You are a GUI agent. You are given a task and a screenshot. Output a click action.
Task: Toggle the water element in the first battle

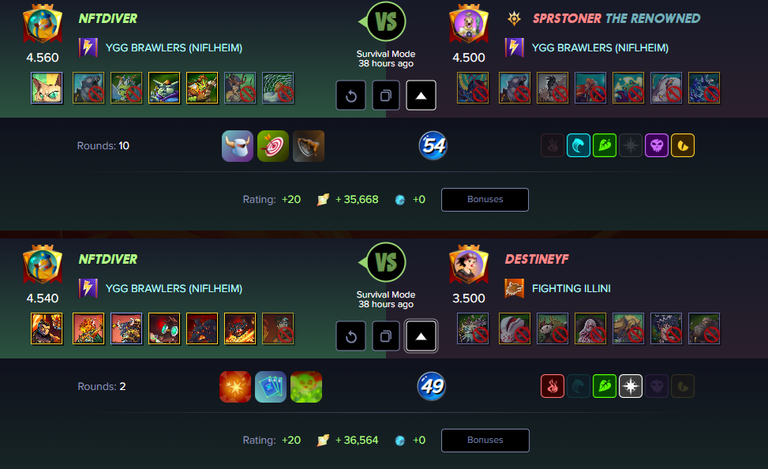coord(578,145)
